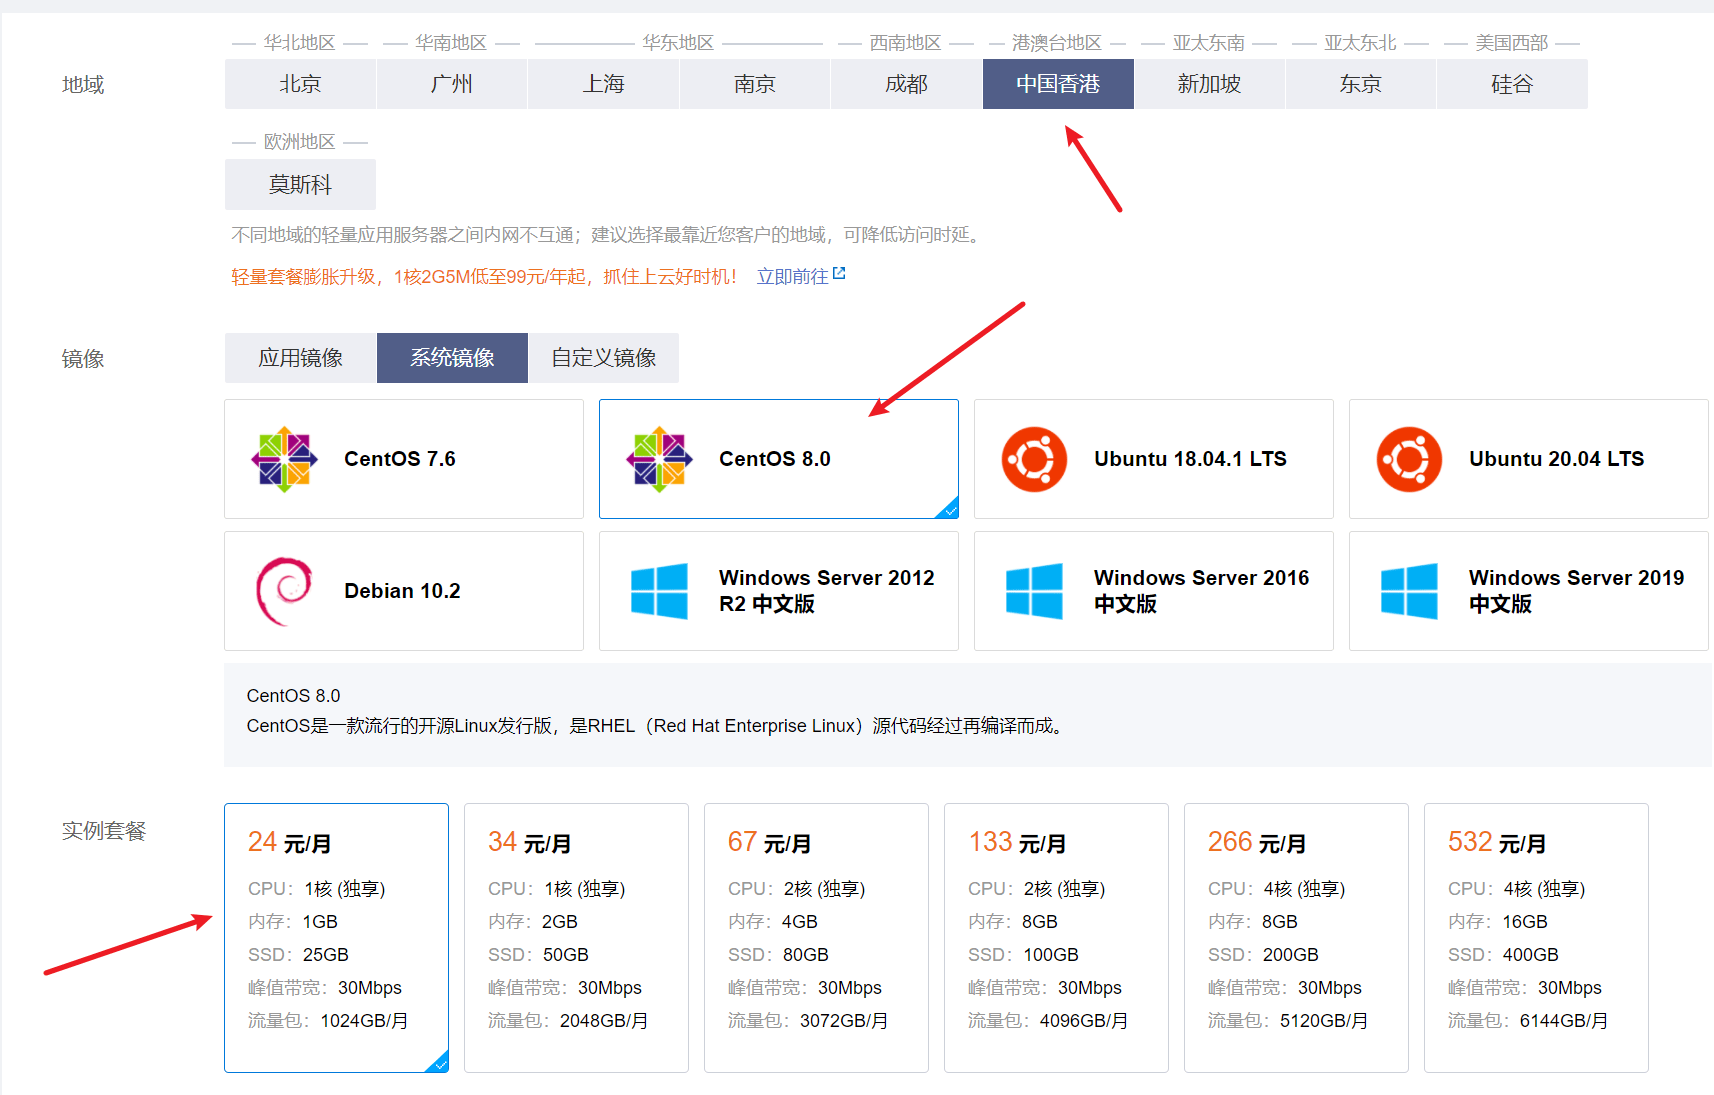Choose the Debian 10.2 label
Screen dimensions: 1714x1095
pyautogui.click(x=402, y=591)
